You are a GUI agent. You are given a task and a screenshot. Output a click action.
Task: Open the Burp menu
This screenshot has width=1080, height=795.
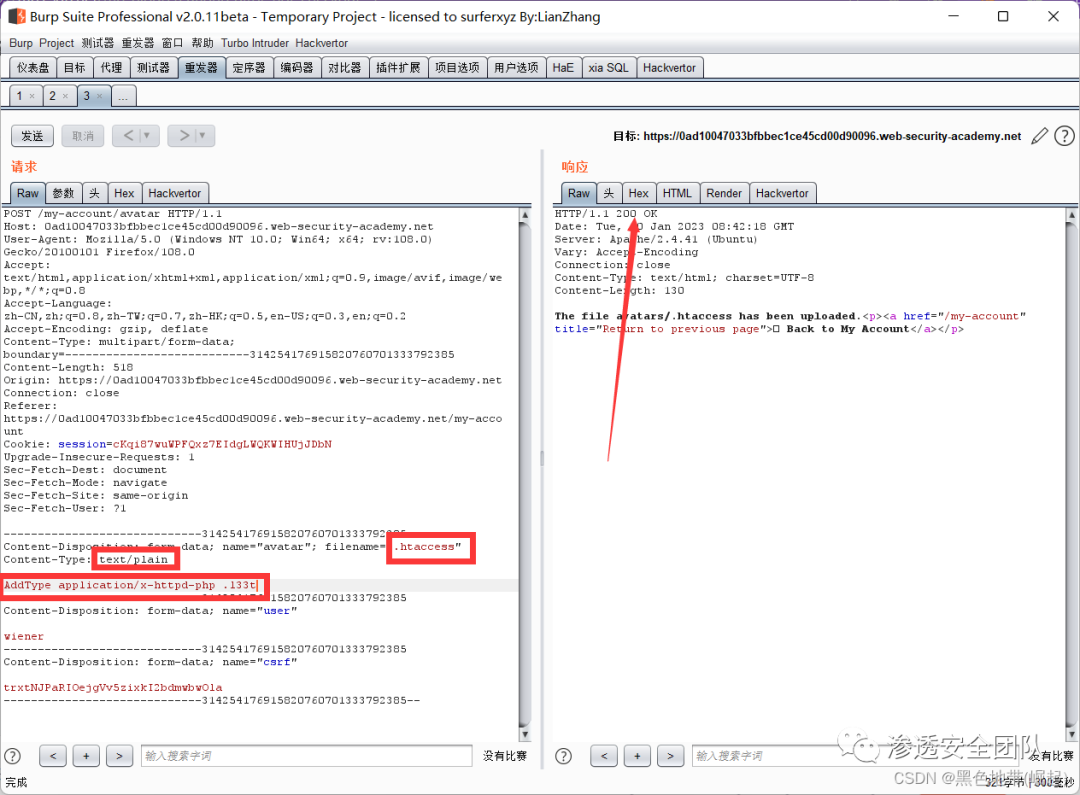[21, 43]
